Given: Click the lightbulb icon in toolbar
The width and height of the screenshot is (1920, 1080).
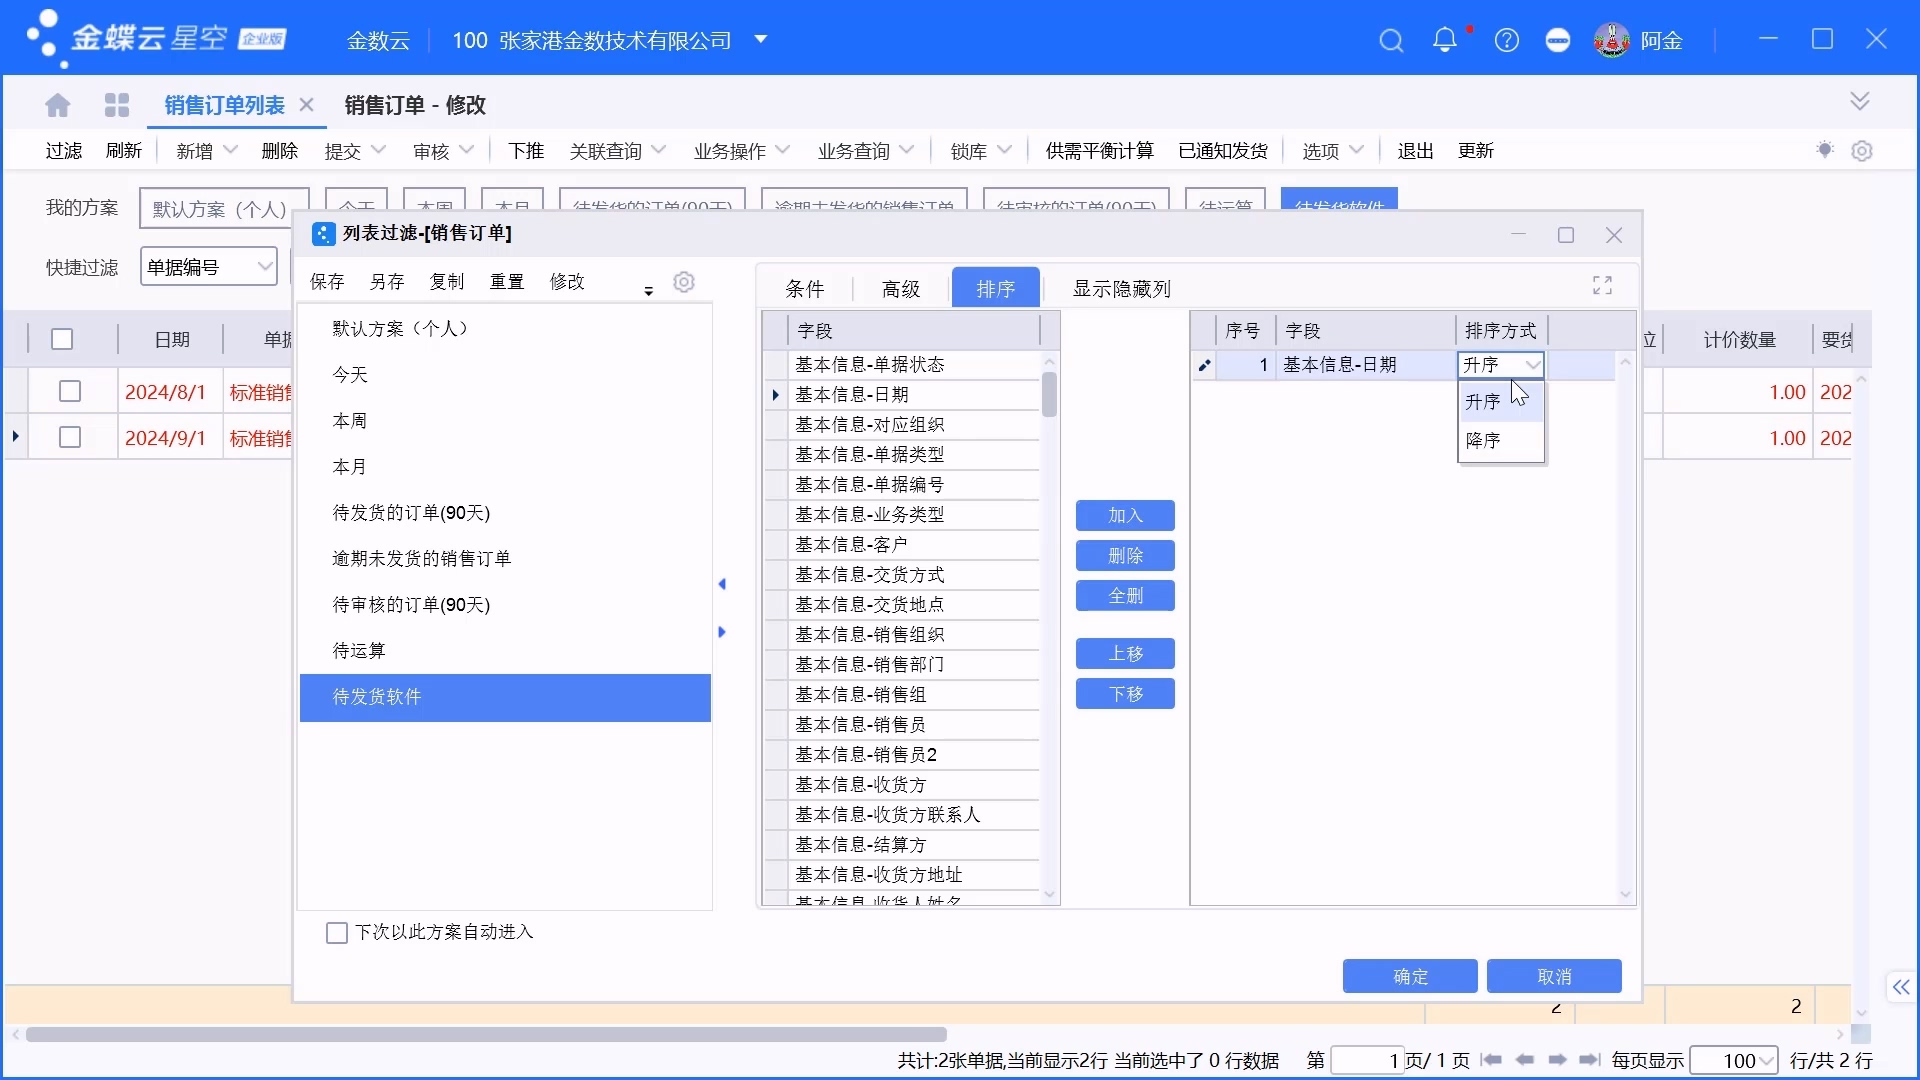Looking at the screenshot, I should 1825,150.
